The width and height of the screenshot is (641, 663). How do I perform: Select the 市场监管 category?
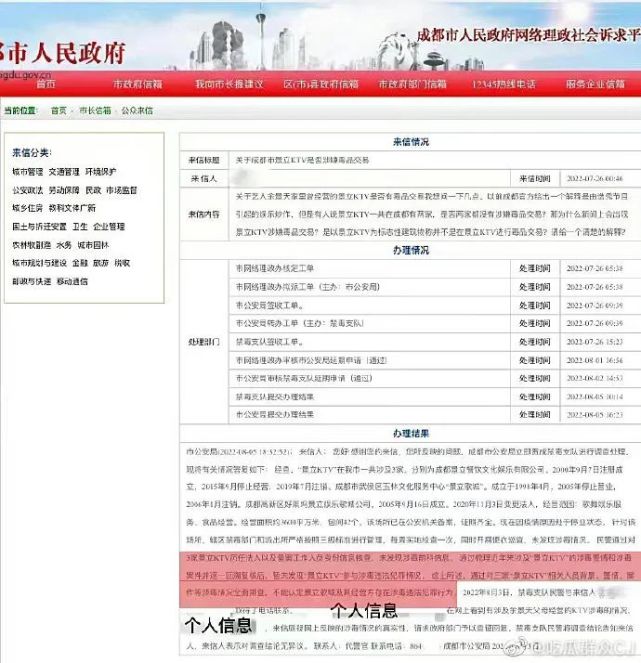coord(121,190)
